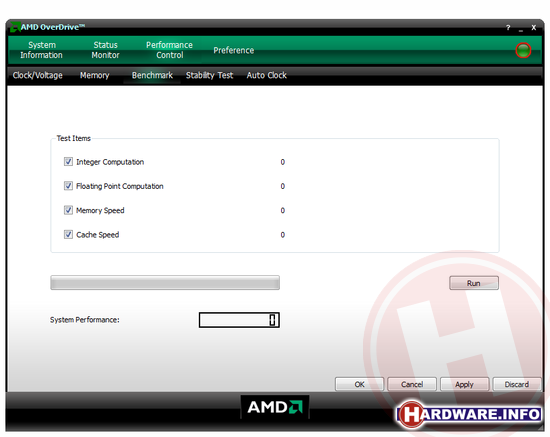The width and height of the screenshot is (550, 437).
Task: Click the System Performance score field
Action: (x=239, y=320)
